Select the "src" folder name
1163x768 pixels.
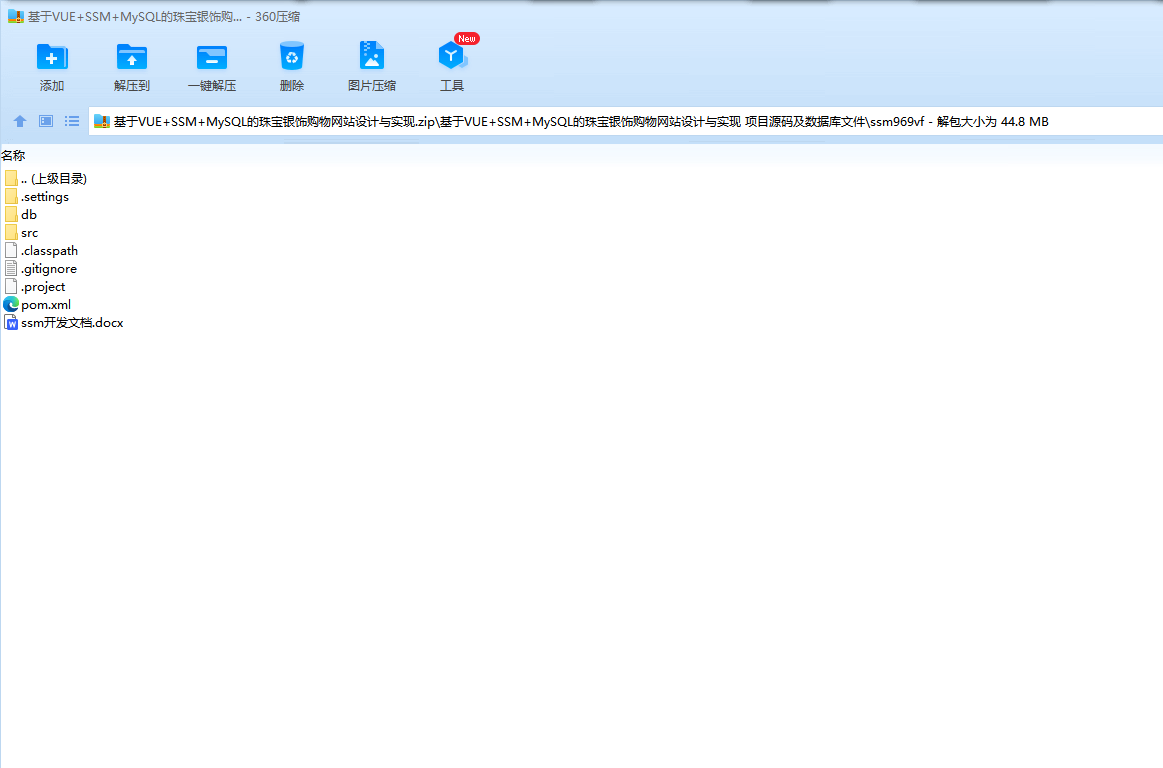tap(30, 233)
